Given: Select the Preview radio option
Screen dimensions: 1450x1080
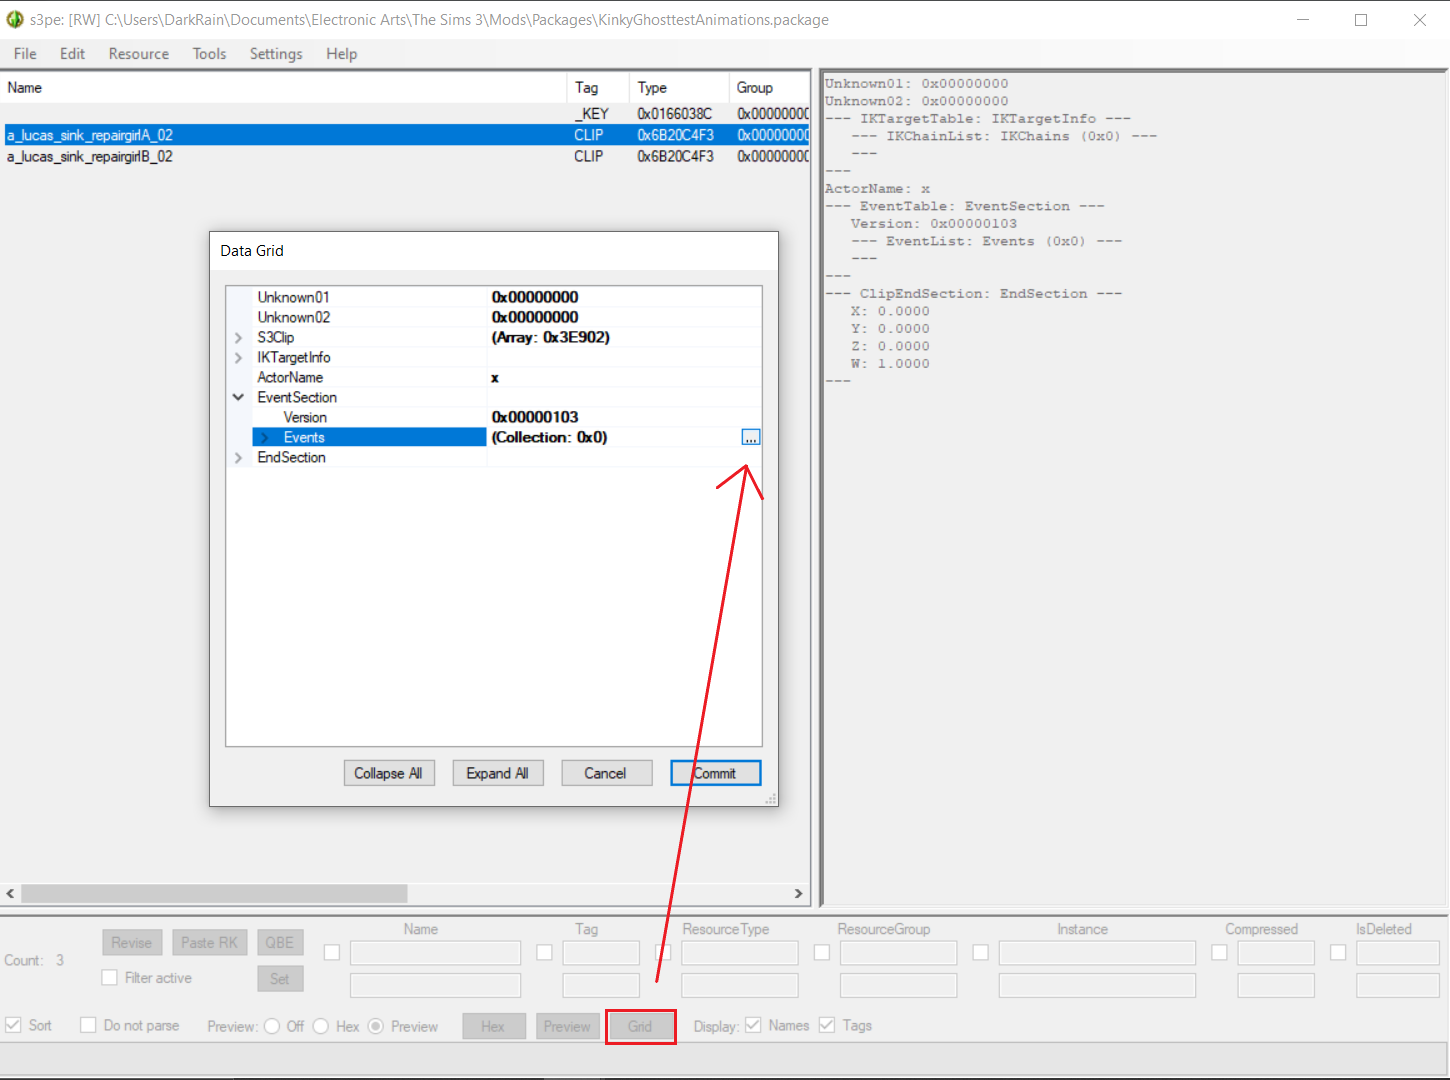Looking at the screenshot, I should tap(376, 1026).
